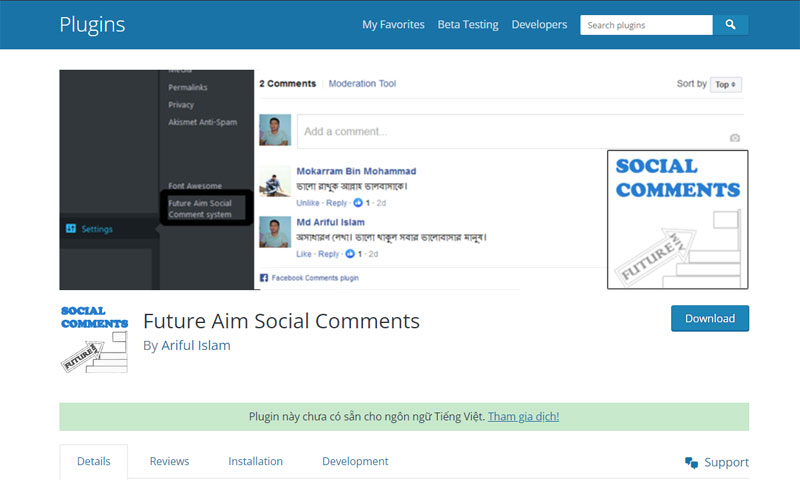This screenshot has width=800, height=500.
Task: Click the Support speech bubbles icon
Action: click(x=691, y=462)
